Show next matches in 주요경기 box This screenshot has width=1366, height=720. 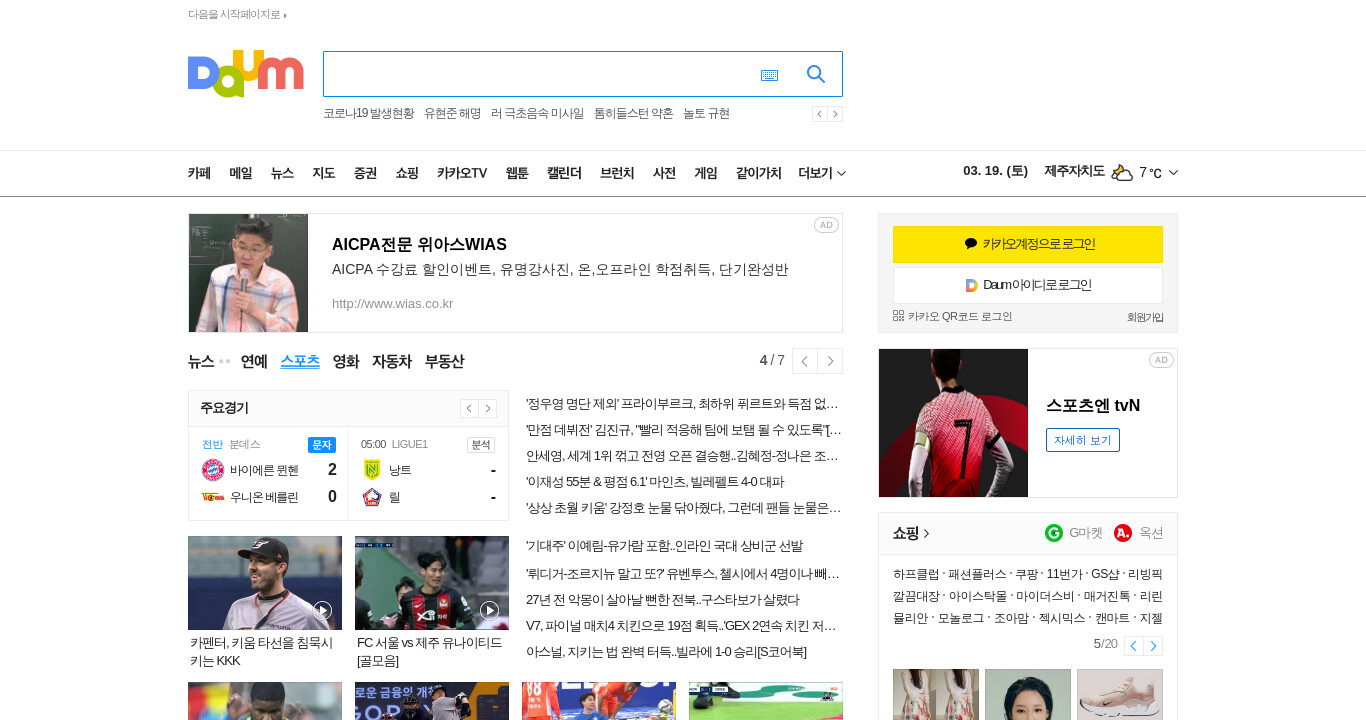(488, 408)
